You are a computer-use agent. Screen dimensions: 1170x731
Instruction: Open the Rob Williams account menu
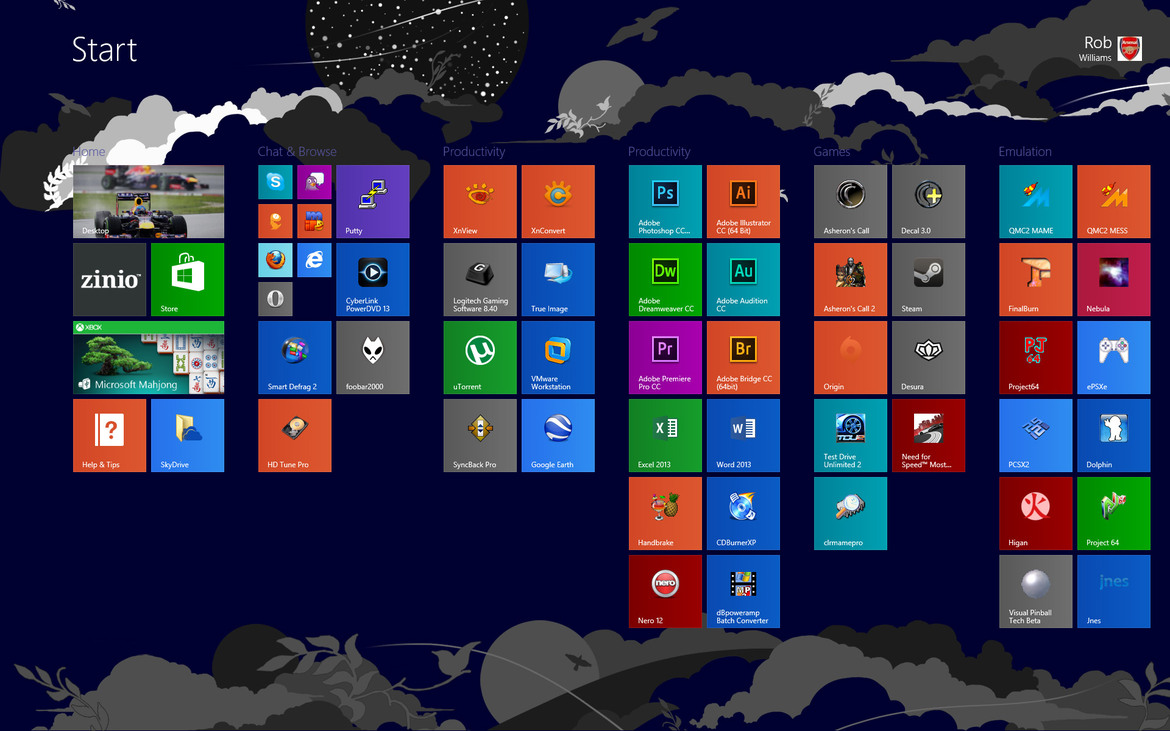click(x=1110, y=48)
